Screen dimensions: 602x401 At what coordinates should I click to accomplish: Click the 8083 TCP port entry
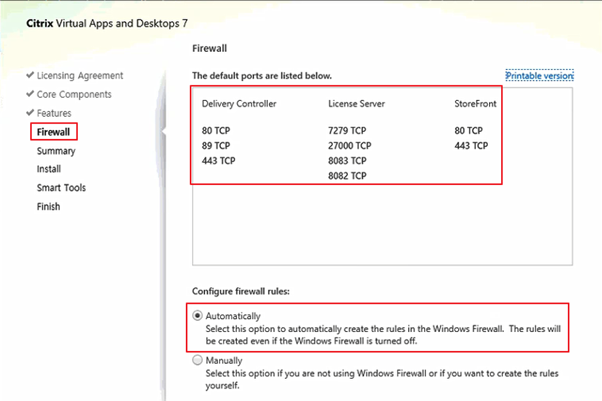click(347, 161)
